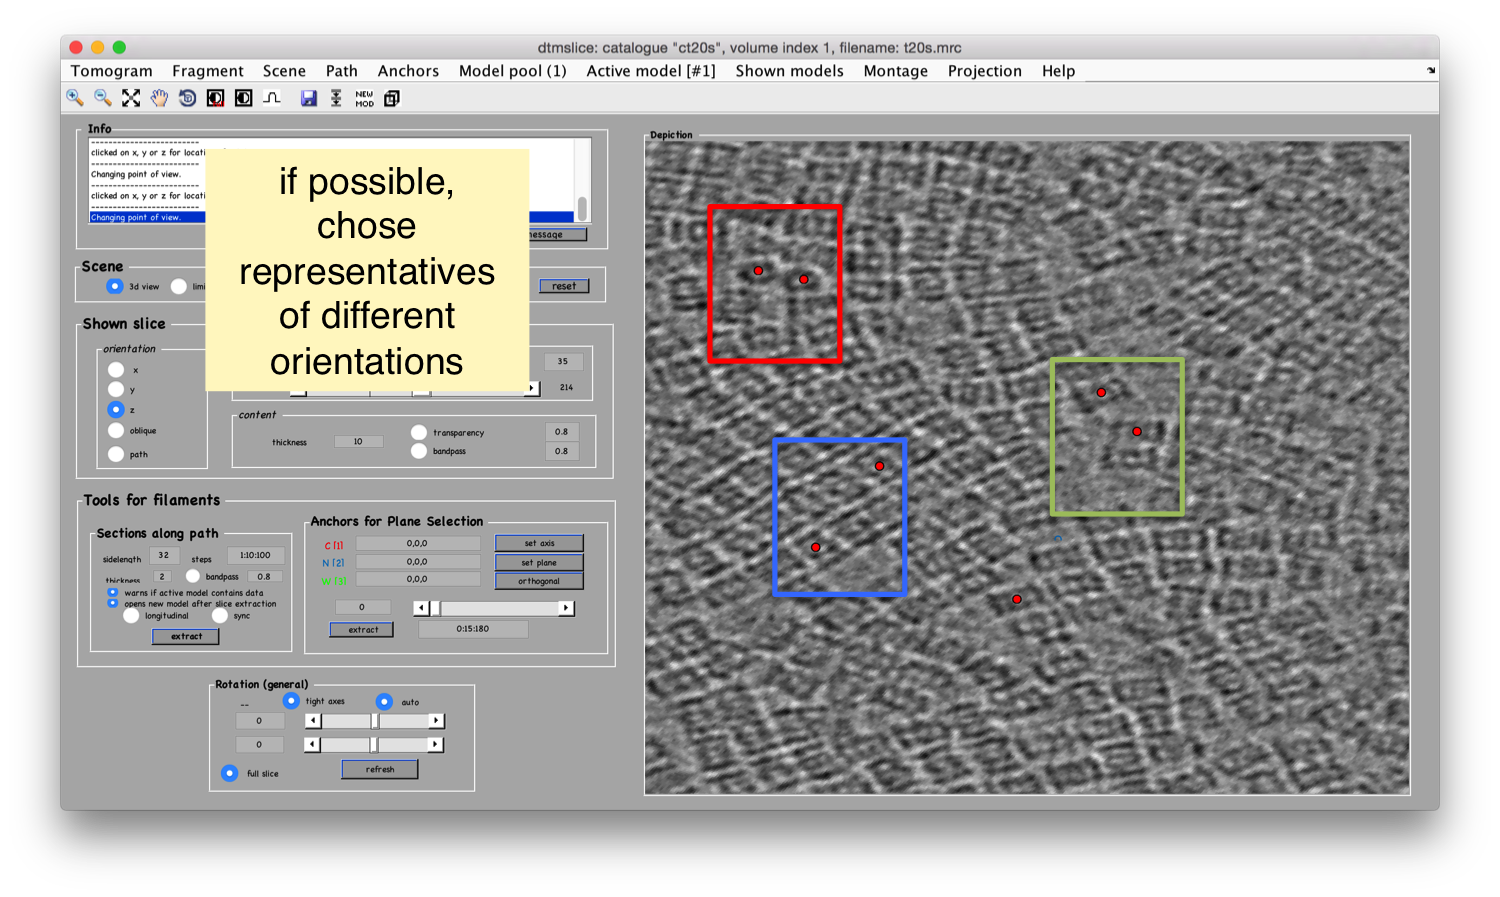The width and height of the screenshot is (1500, 897).
Task: Click the sidelength field showing 32
Action: [x=164, y=555]
